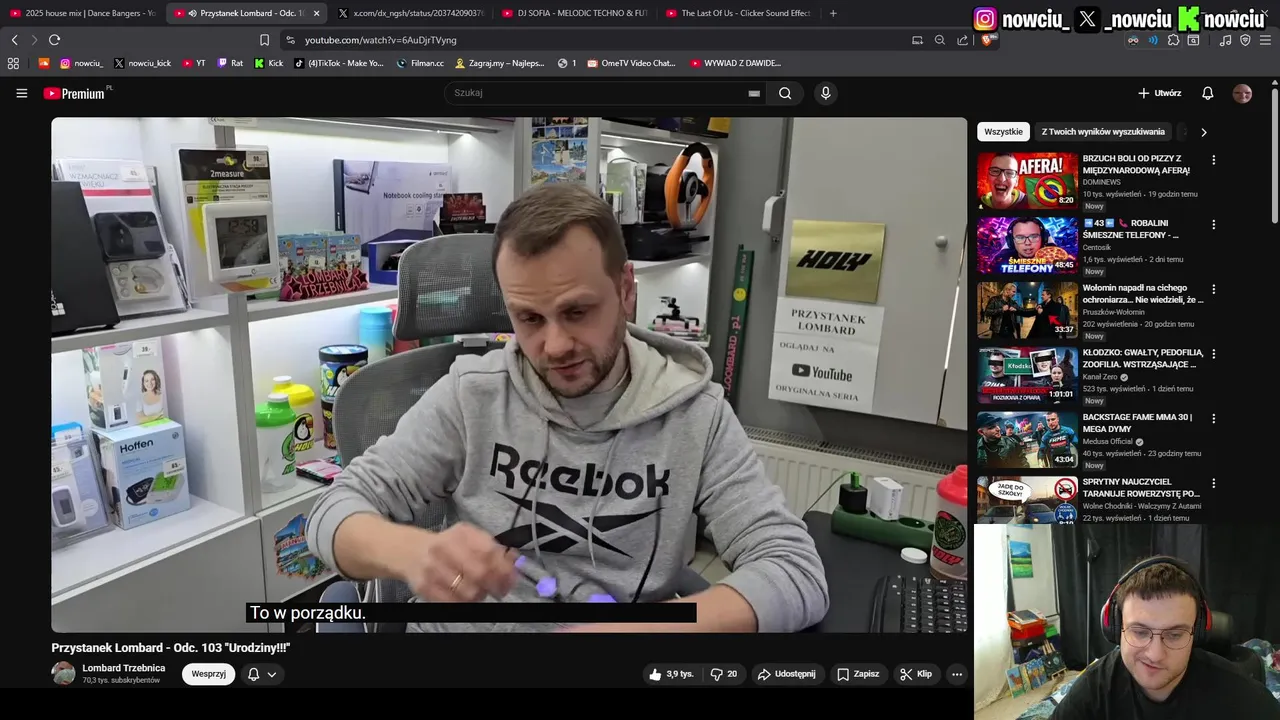This screenshot has height=720, width=1280.
Task: Open Lombard Trzebnica channel avatar
Action: (x=63, y=674)
